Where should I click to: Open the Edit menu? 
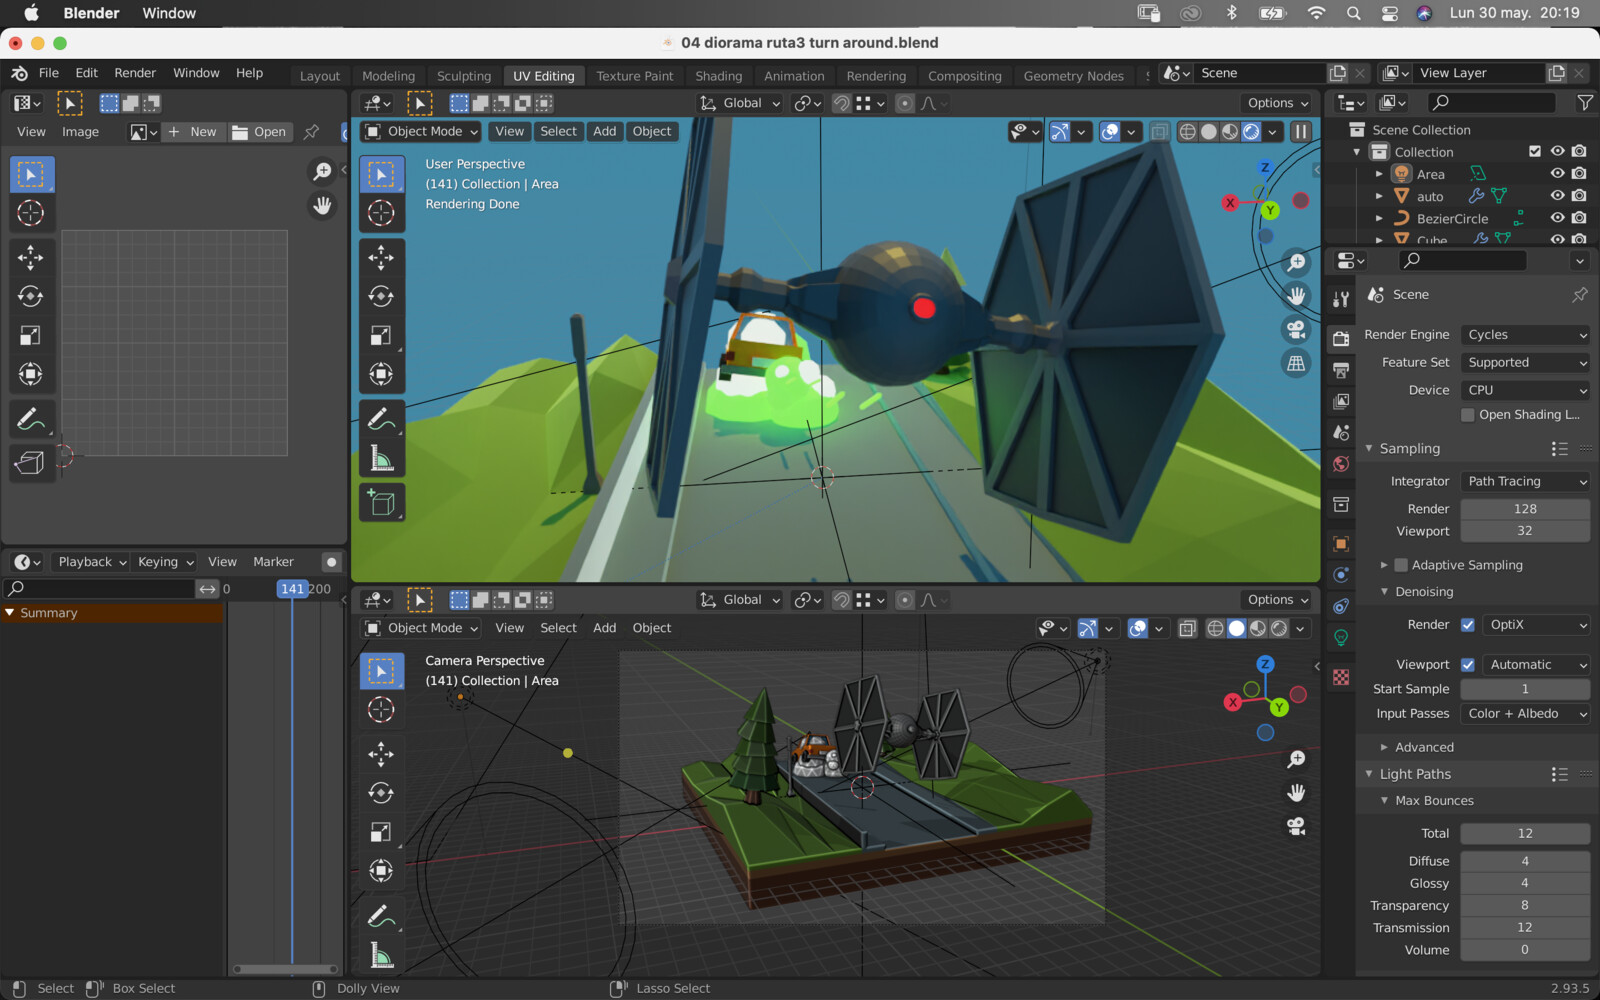(x=87, y=73)
